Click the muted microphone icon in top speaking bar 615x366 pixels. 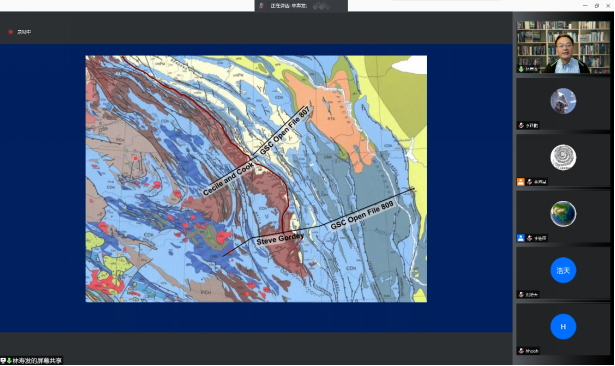point(262,5)
